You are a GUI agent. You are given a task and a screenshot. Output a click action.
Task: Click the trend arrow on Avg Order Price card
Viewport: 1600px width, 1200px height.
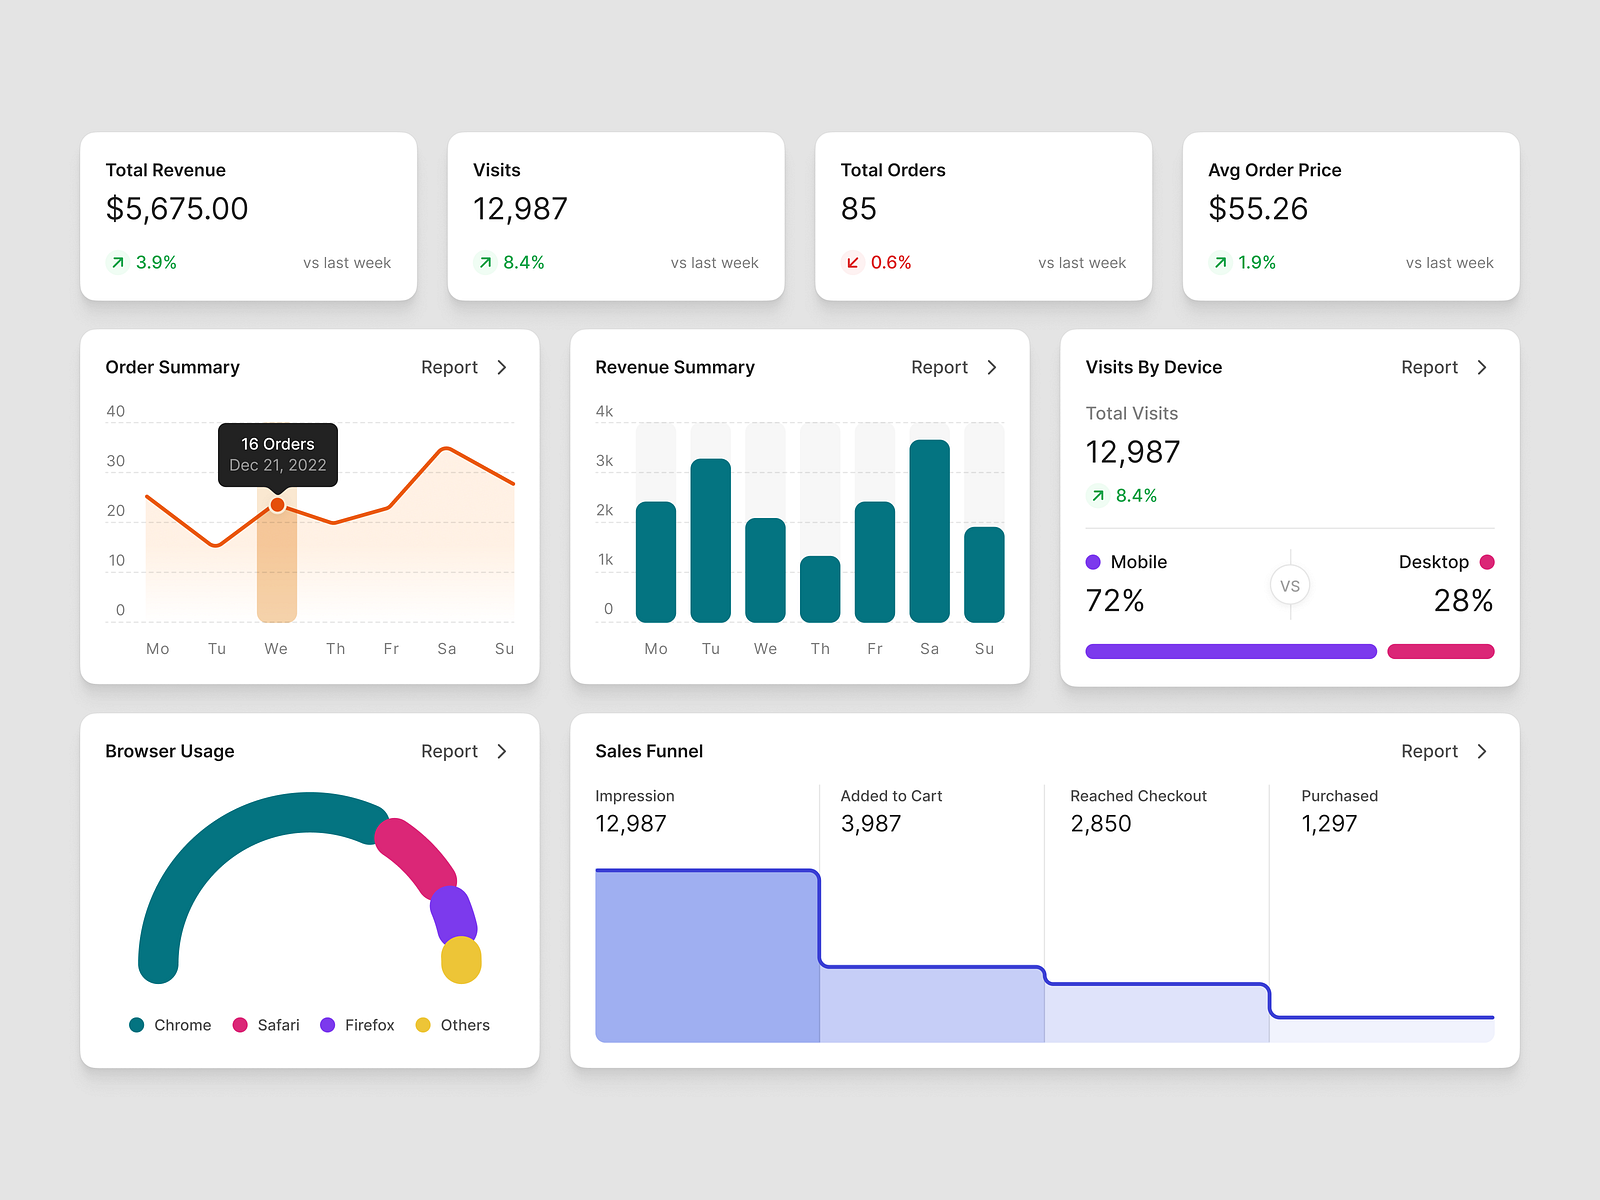(1220, 262)
